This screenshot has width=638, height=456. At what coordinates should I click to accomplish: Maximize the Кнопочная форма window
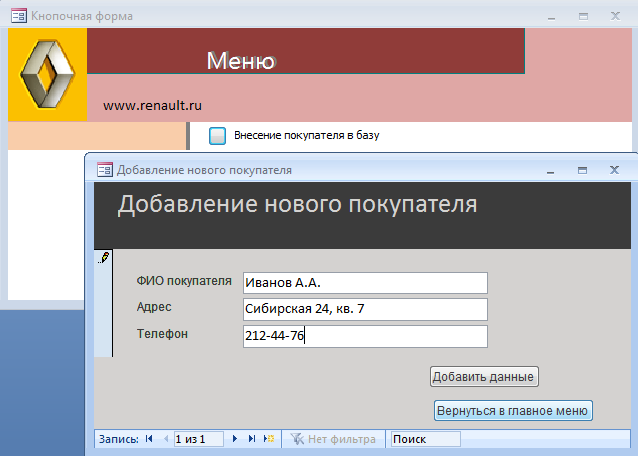coord(583,16)
